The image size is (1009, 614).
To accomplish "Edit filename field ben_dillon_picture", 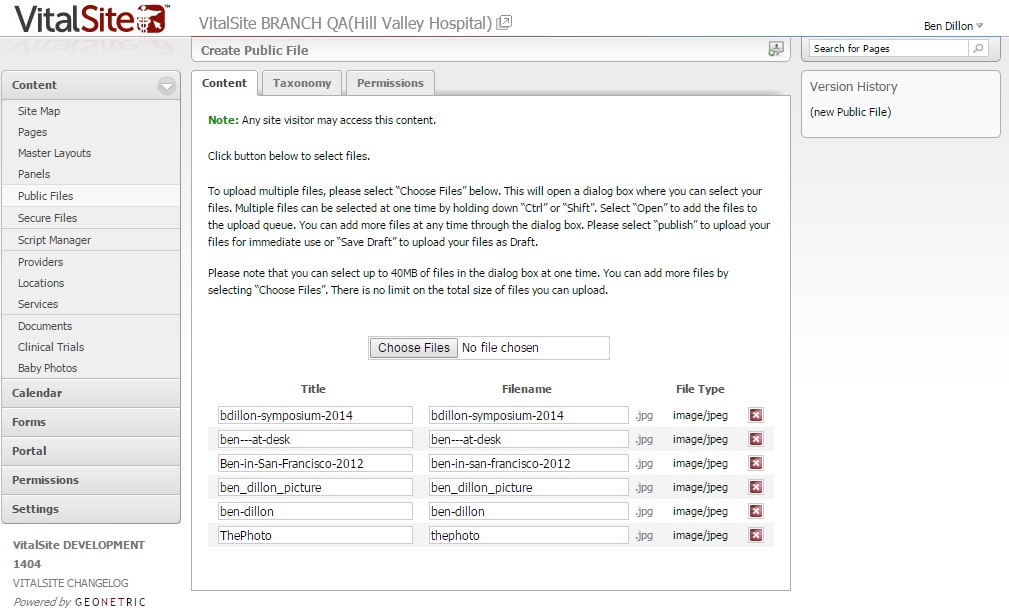I will click(x=529, y=487).
